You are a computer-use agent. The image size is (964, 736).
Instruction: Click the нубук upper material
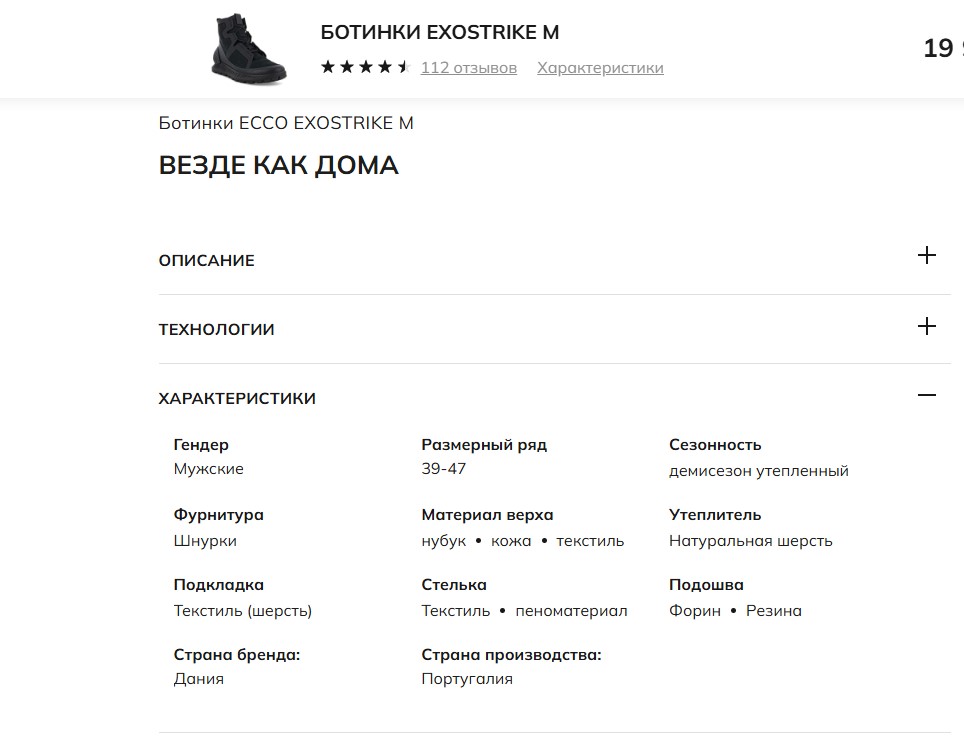pos(444,541)
